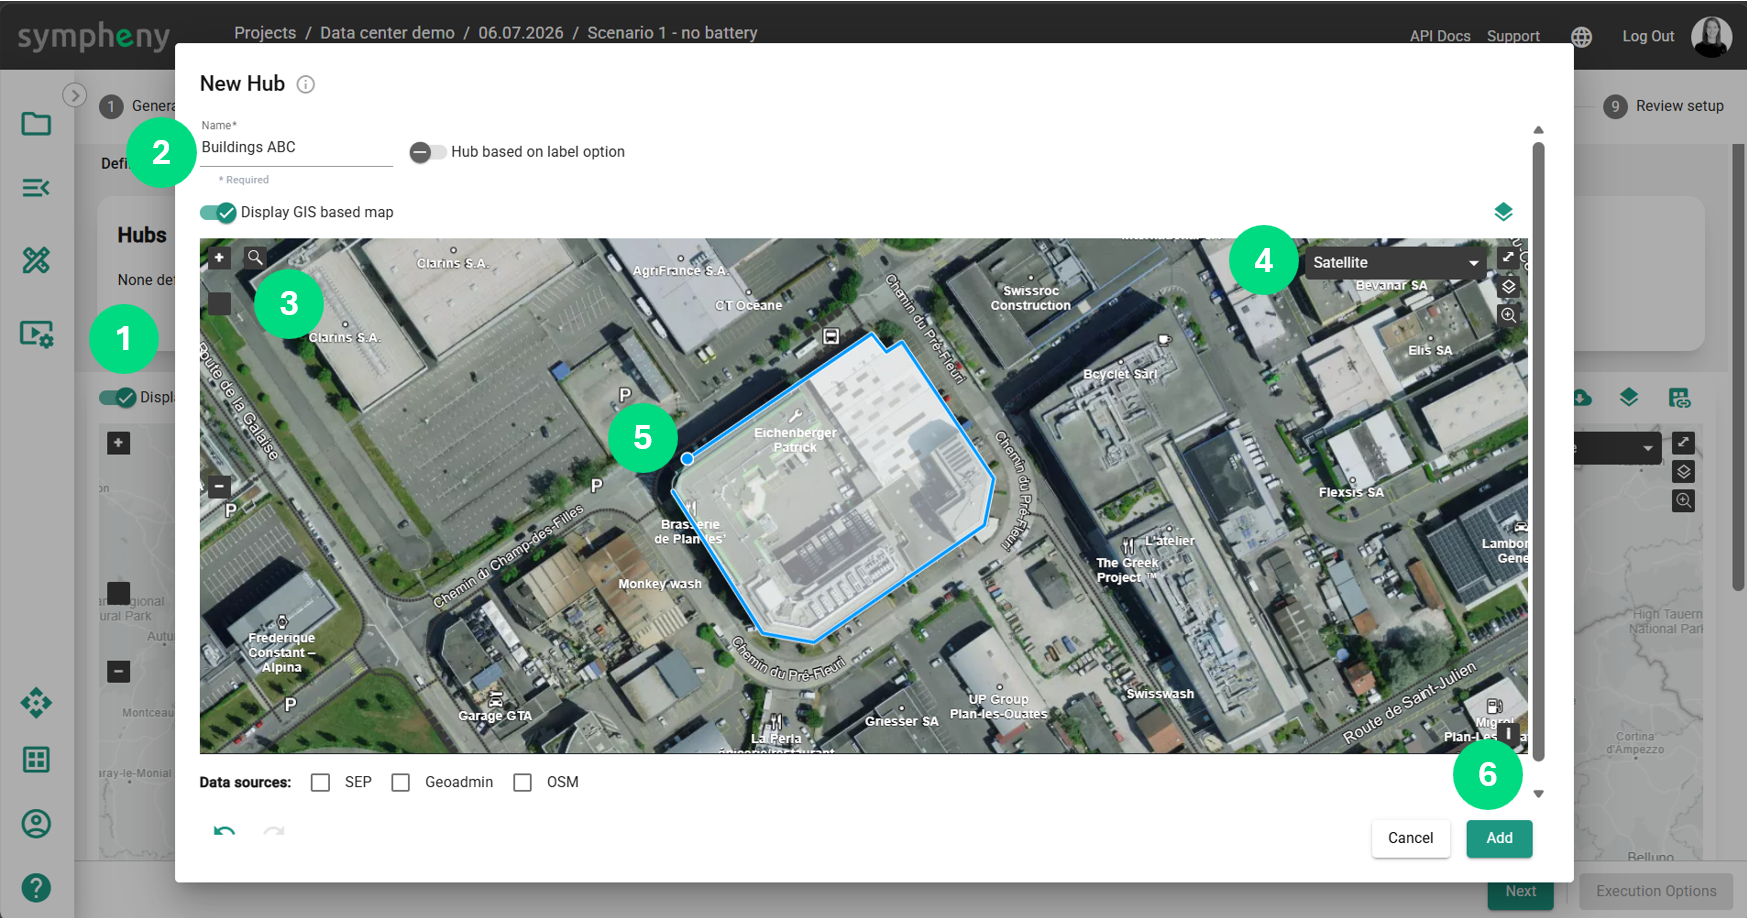Open the basemap dropdown on background map
The height and width of the screenshot is (918, 1747).
(x=1620, y=448)
